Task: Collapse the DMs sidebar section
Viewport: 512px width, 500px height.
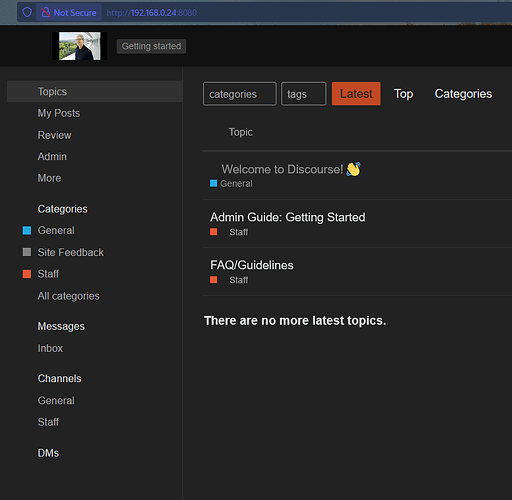Action: [x=48, y=453]
